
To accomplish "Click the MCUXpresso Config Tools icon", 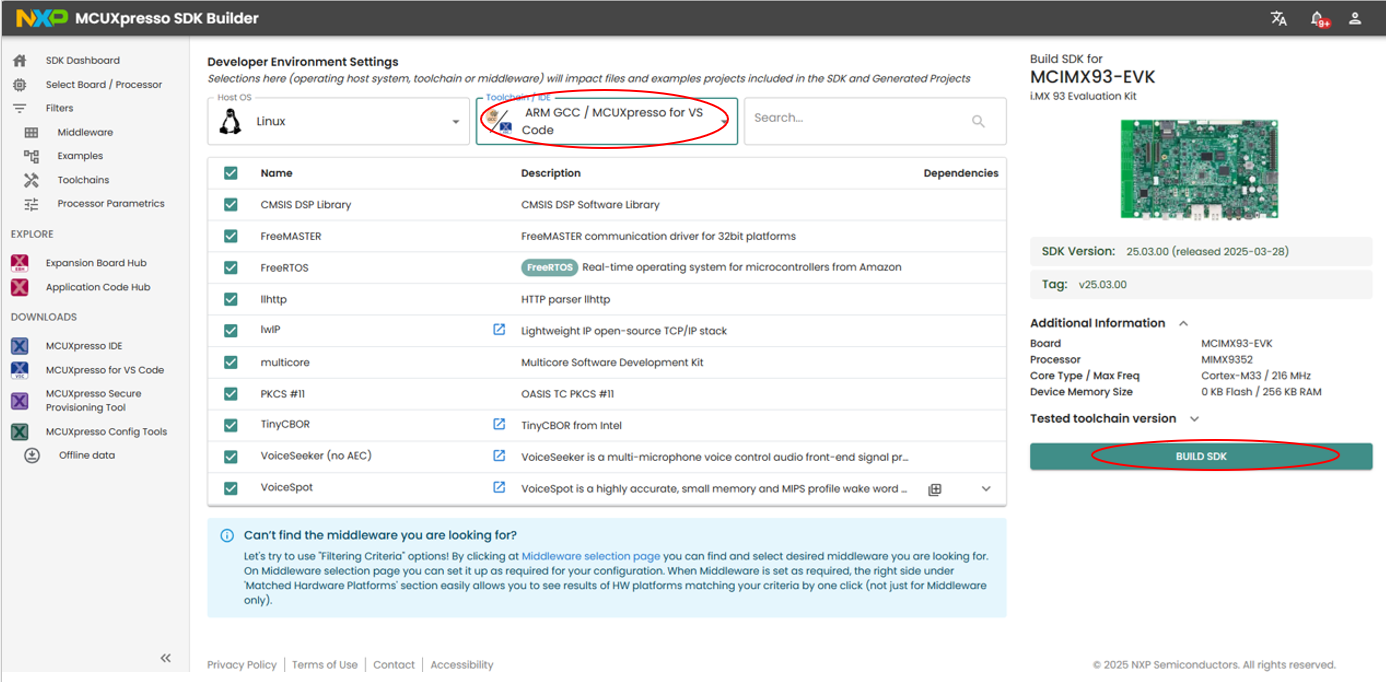I will pyautogui.click(x=19, y=432).
